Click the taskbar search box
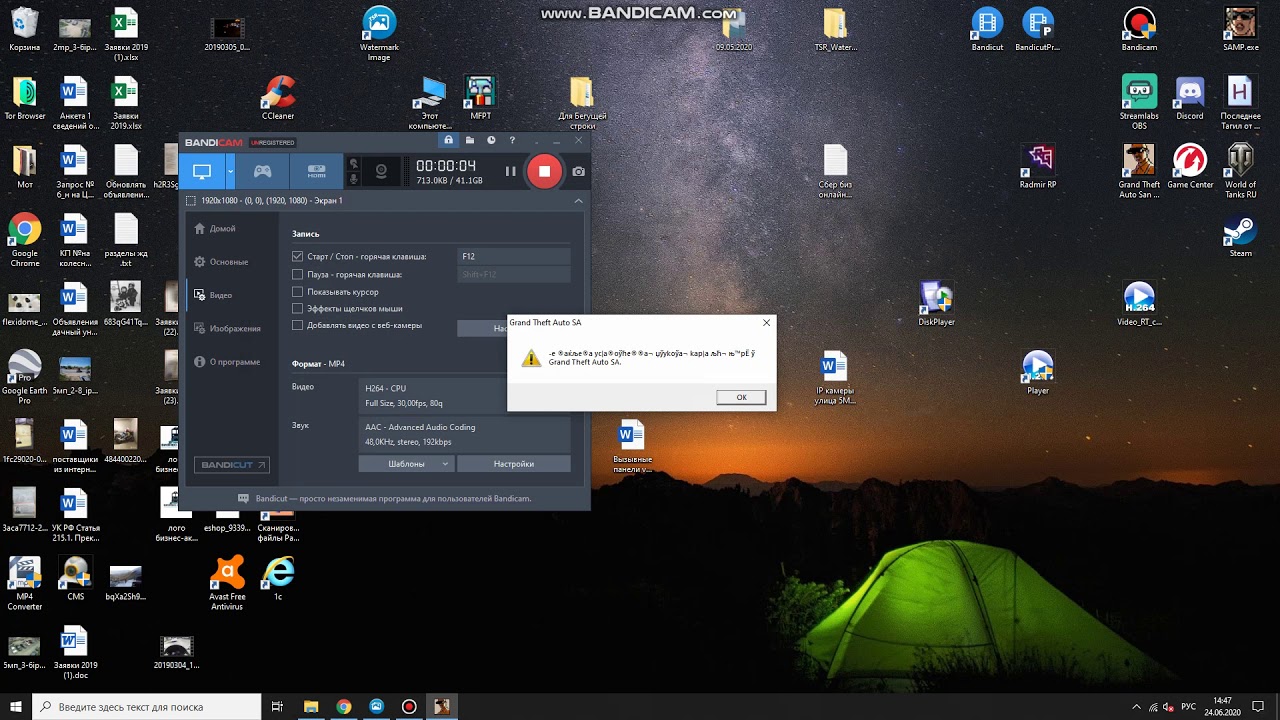The width and height of the screenshot is (1280, 720). (147, 707)
